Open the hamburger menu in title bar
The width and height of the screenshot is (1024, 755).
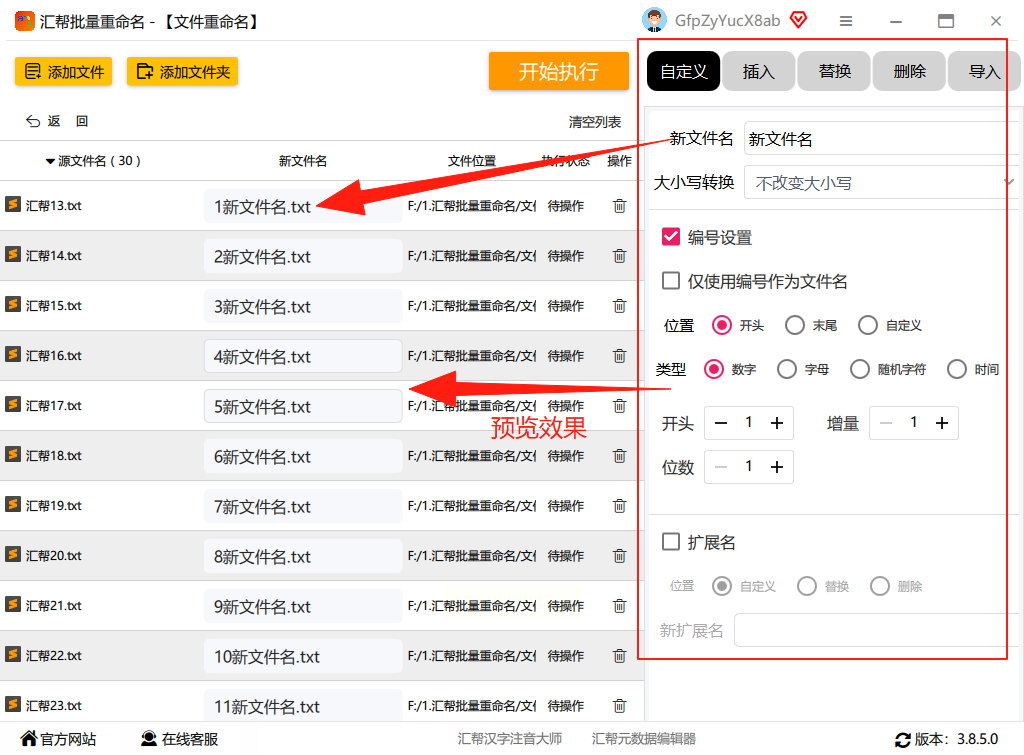[846, 22]
